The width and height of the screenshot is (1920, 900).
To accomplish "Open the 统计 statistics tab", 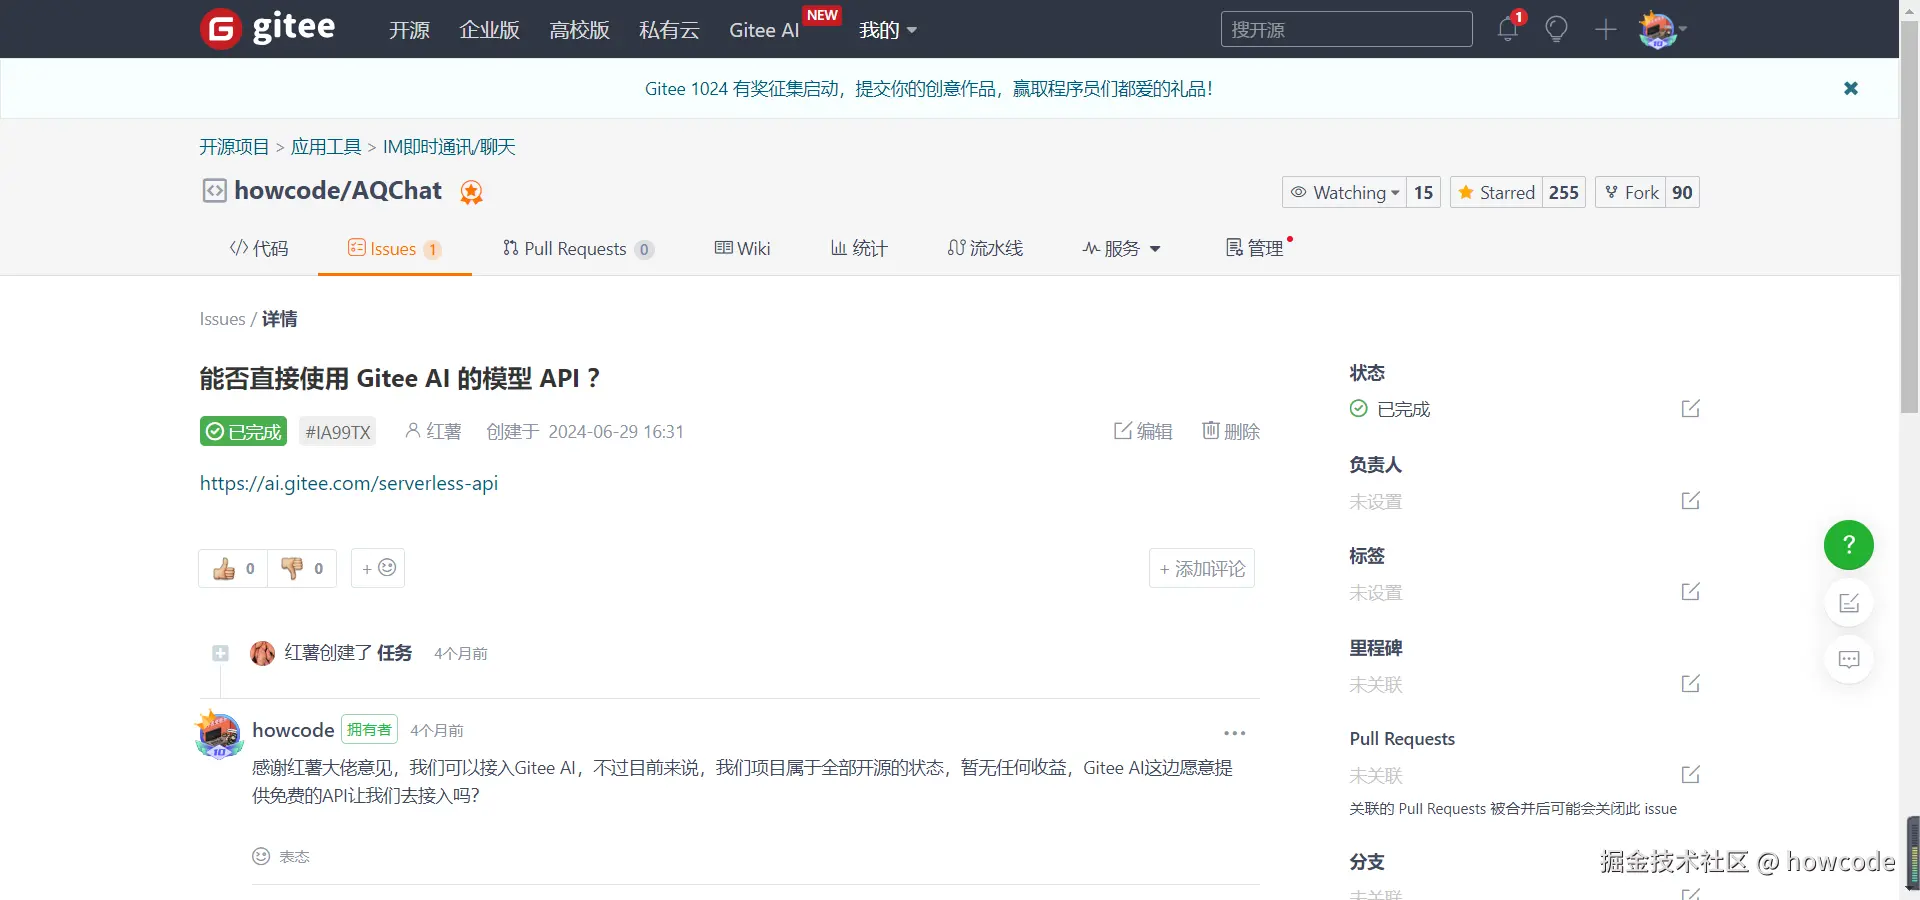I will pyautogui.click(x=859, y=248).
